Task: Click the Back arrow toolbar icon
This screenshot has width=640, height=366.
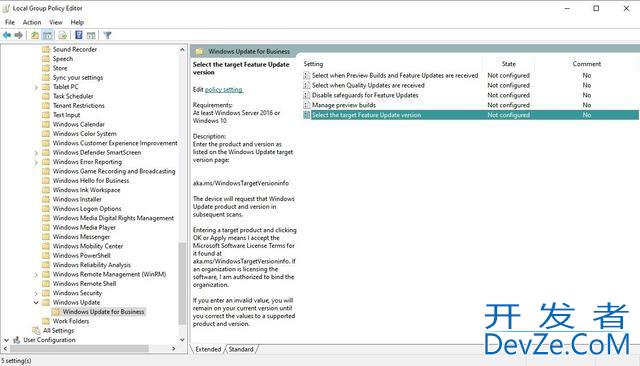Action: click(x=7, y=35)
